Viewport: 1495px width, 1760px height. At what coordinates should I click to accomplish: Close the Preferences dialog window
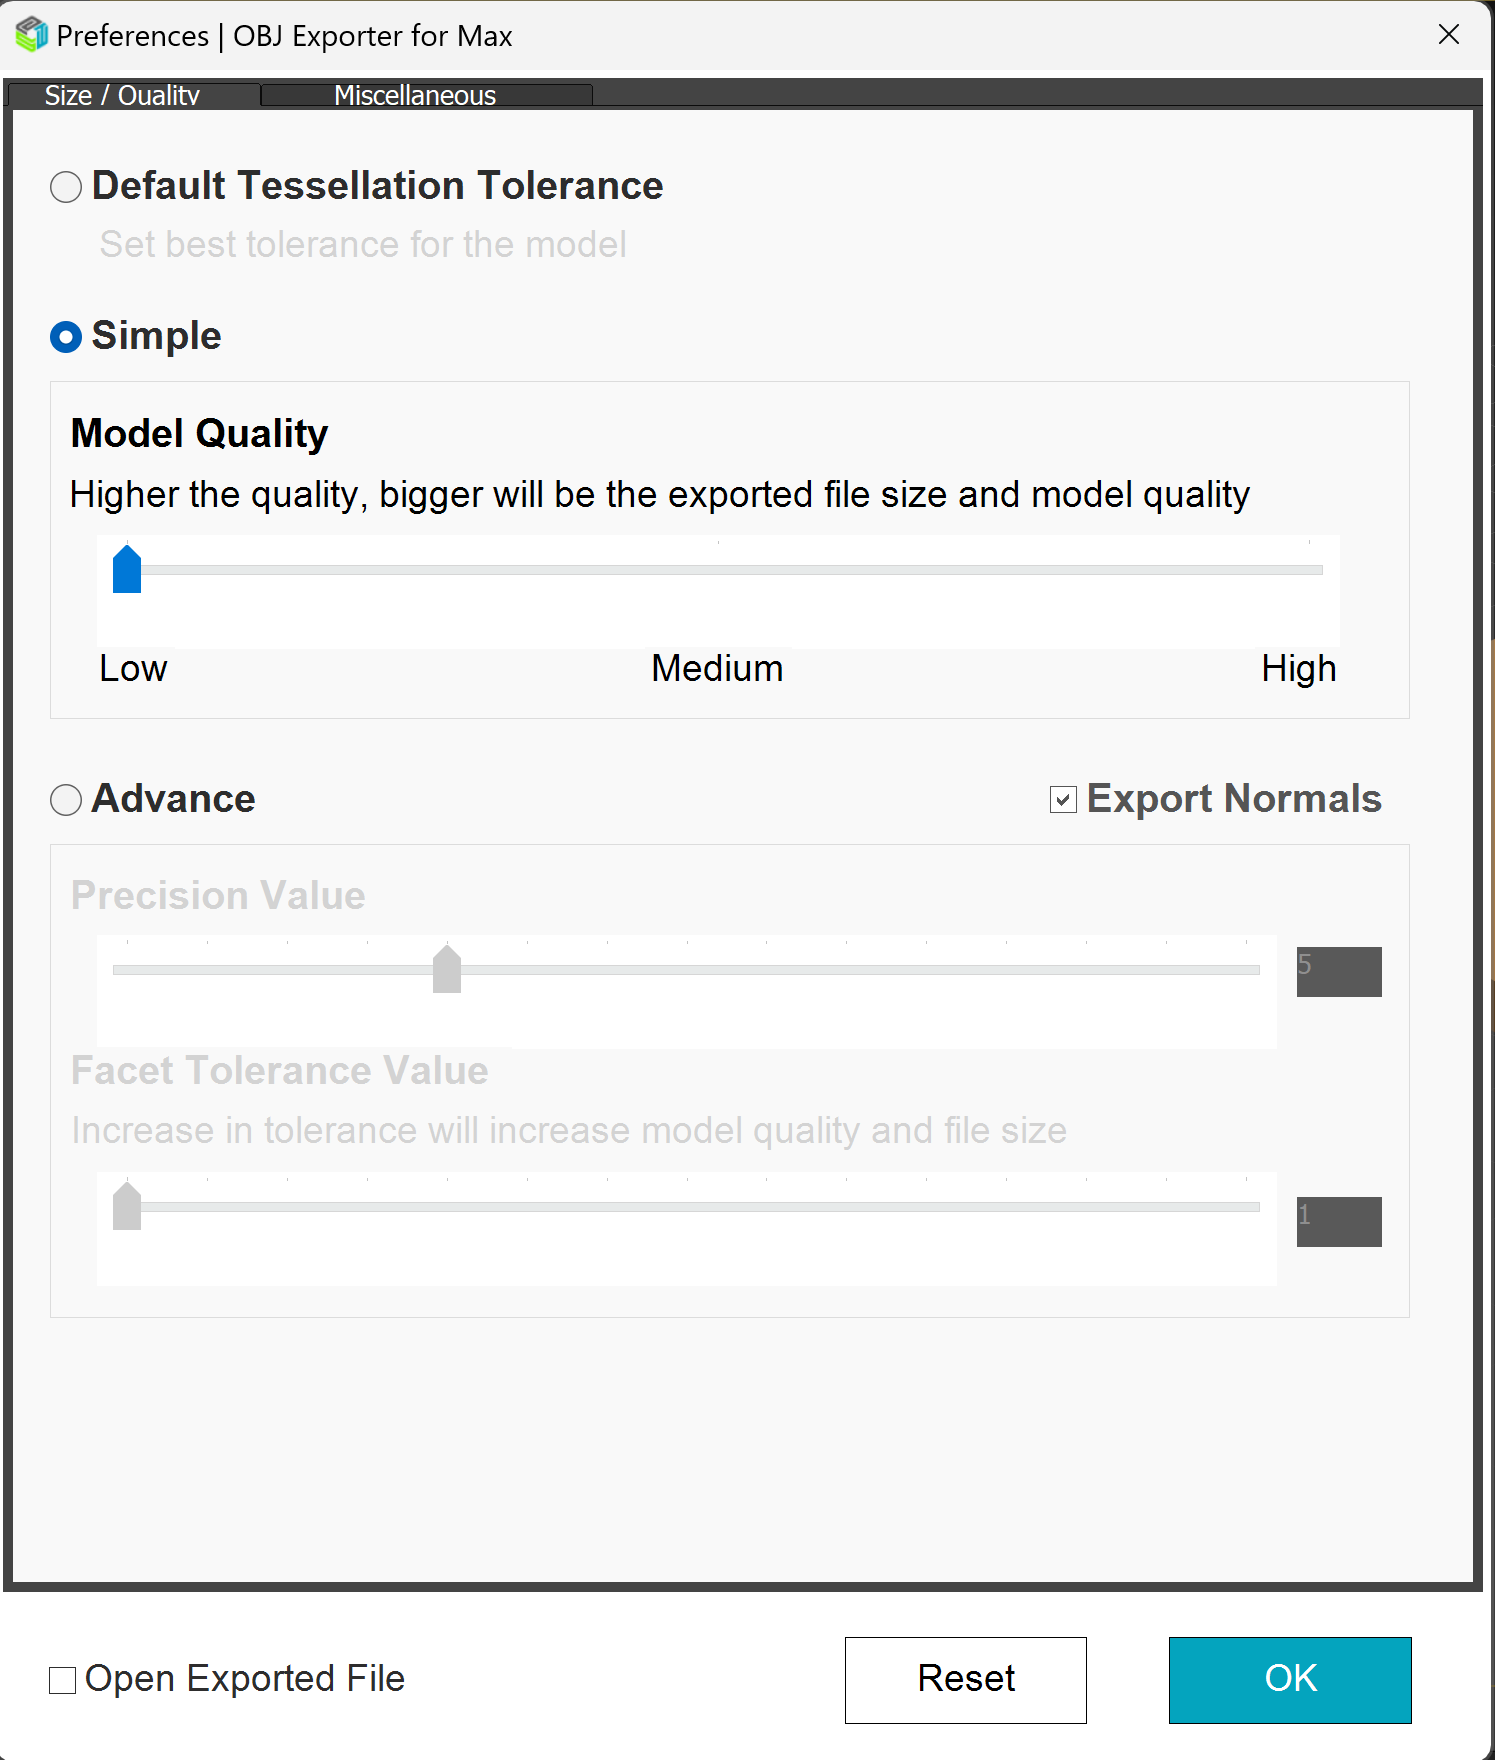tap(1448, 35)
